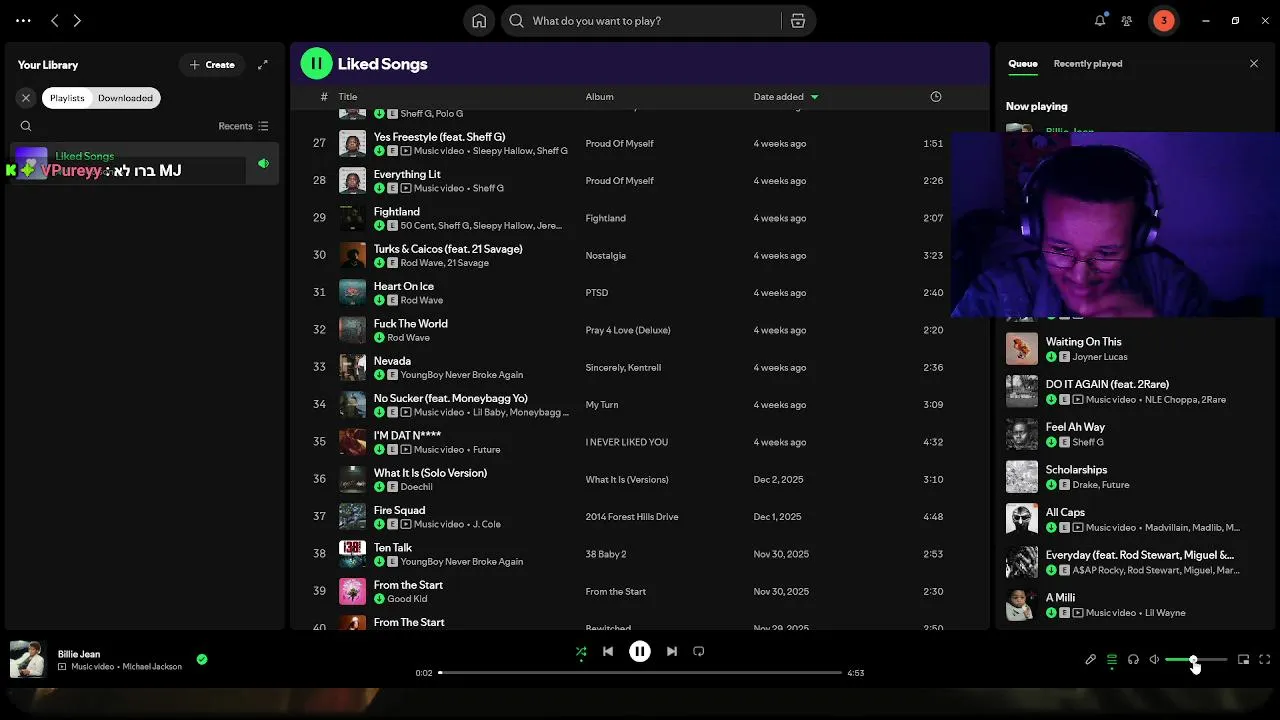Skip to the next track
Viewport: 1280px width, 720px height.
672,652
